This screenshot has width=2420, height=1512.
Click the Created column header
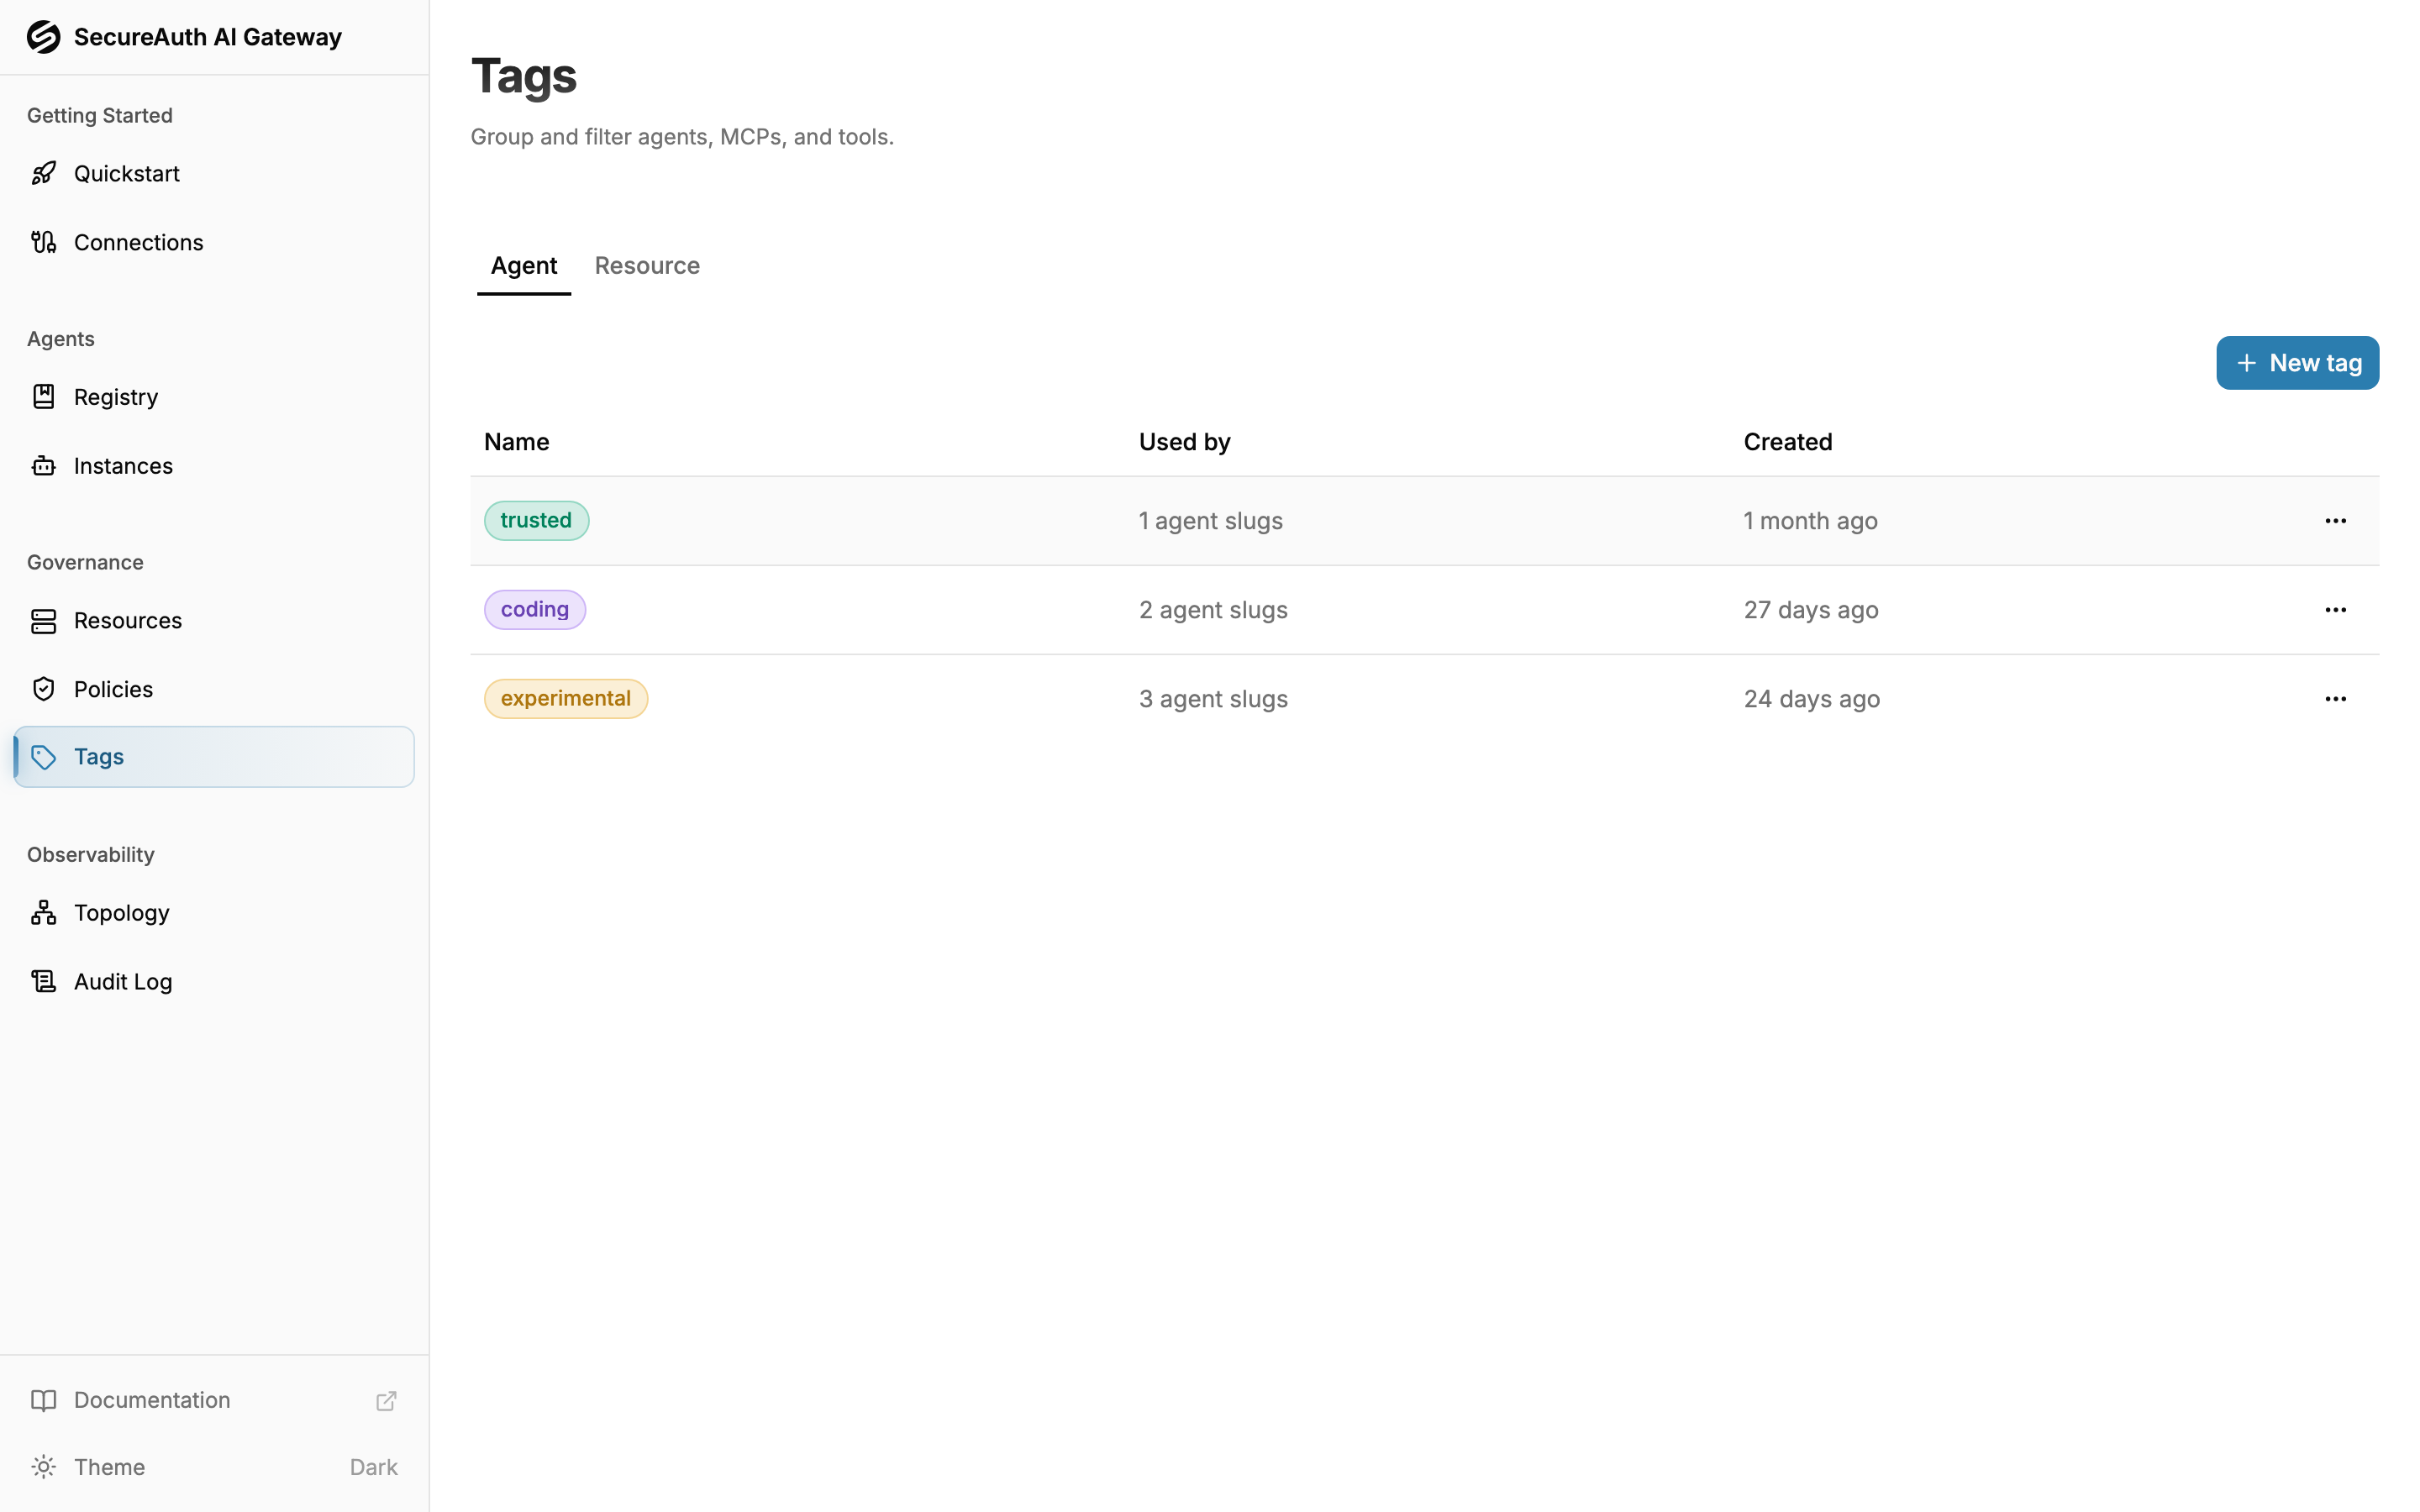[1788, 442]
